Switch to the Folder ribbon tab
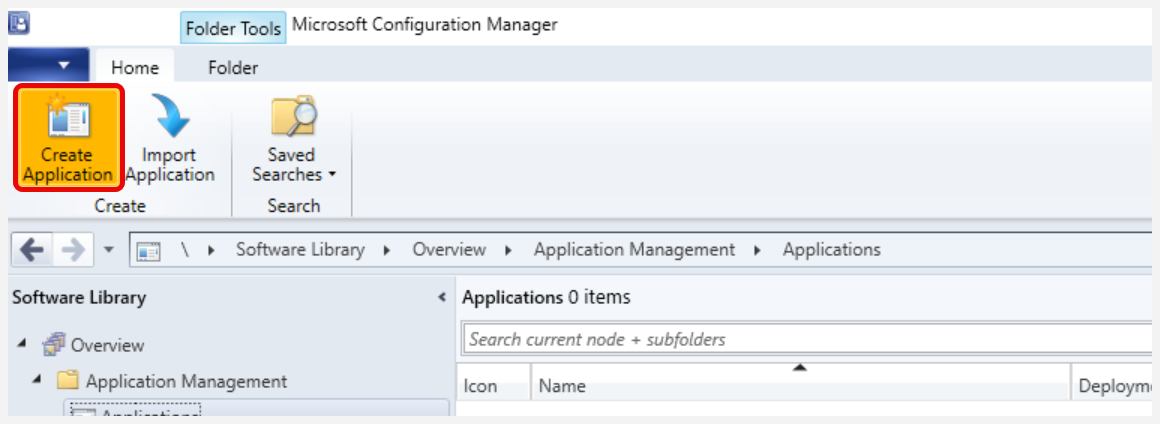The image size is (1160, 424). [233, 67]
